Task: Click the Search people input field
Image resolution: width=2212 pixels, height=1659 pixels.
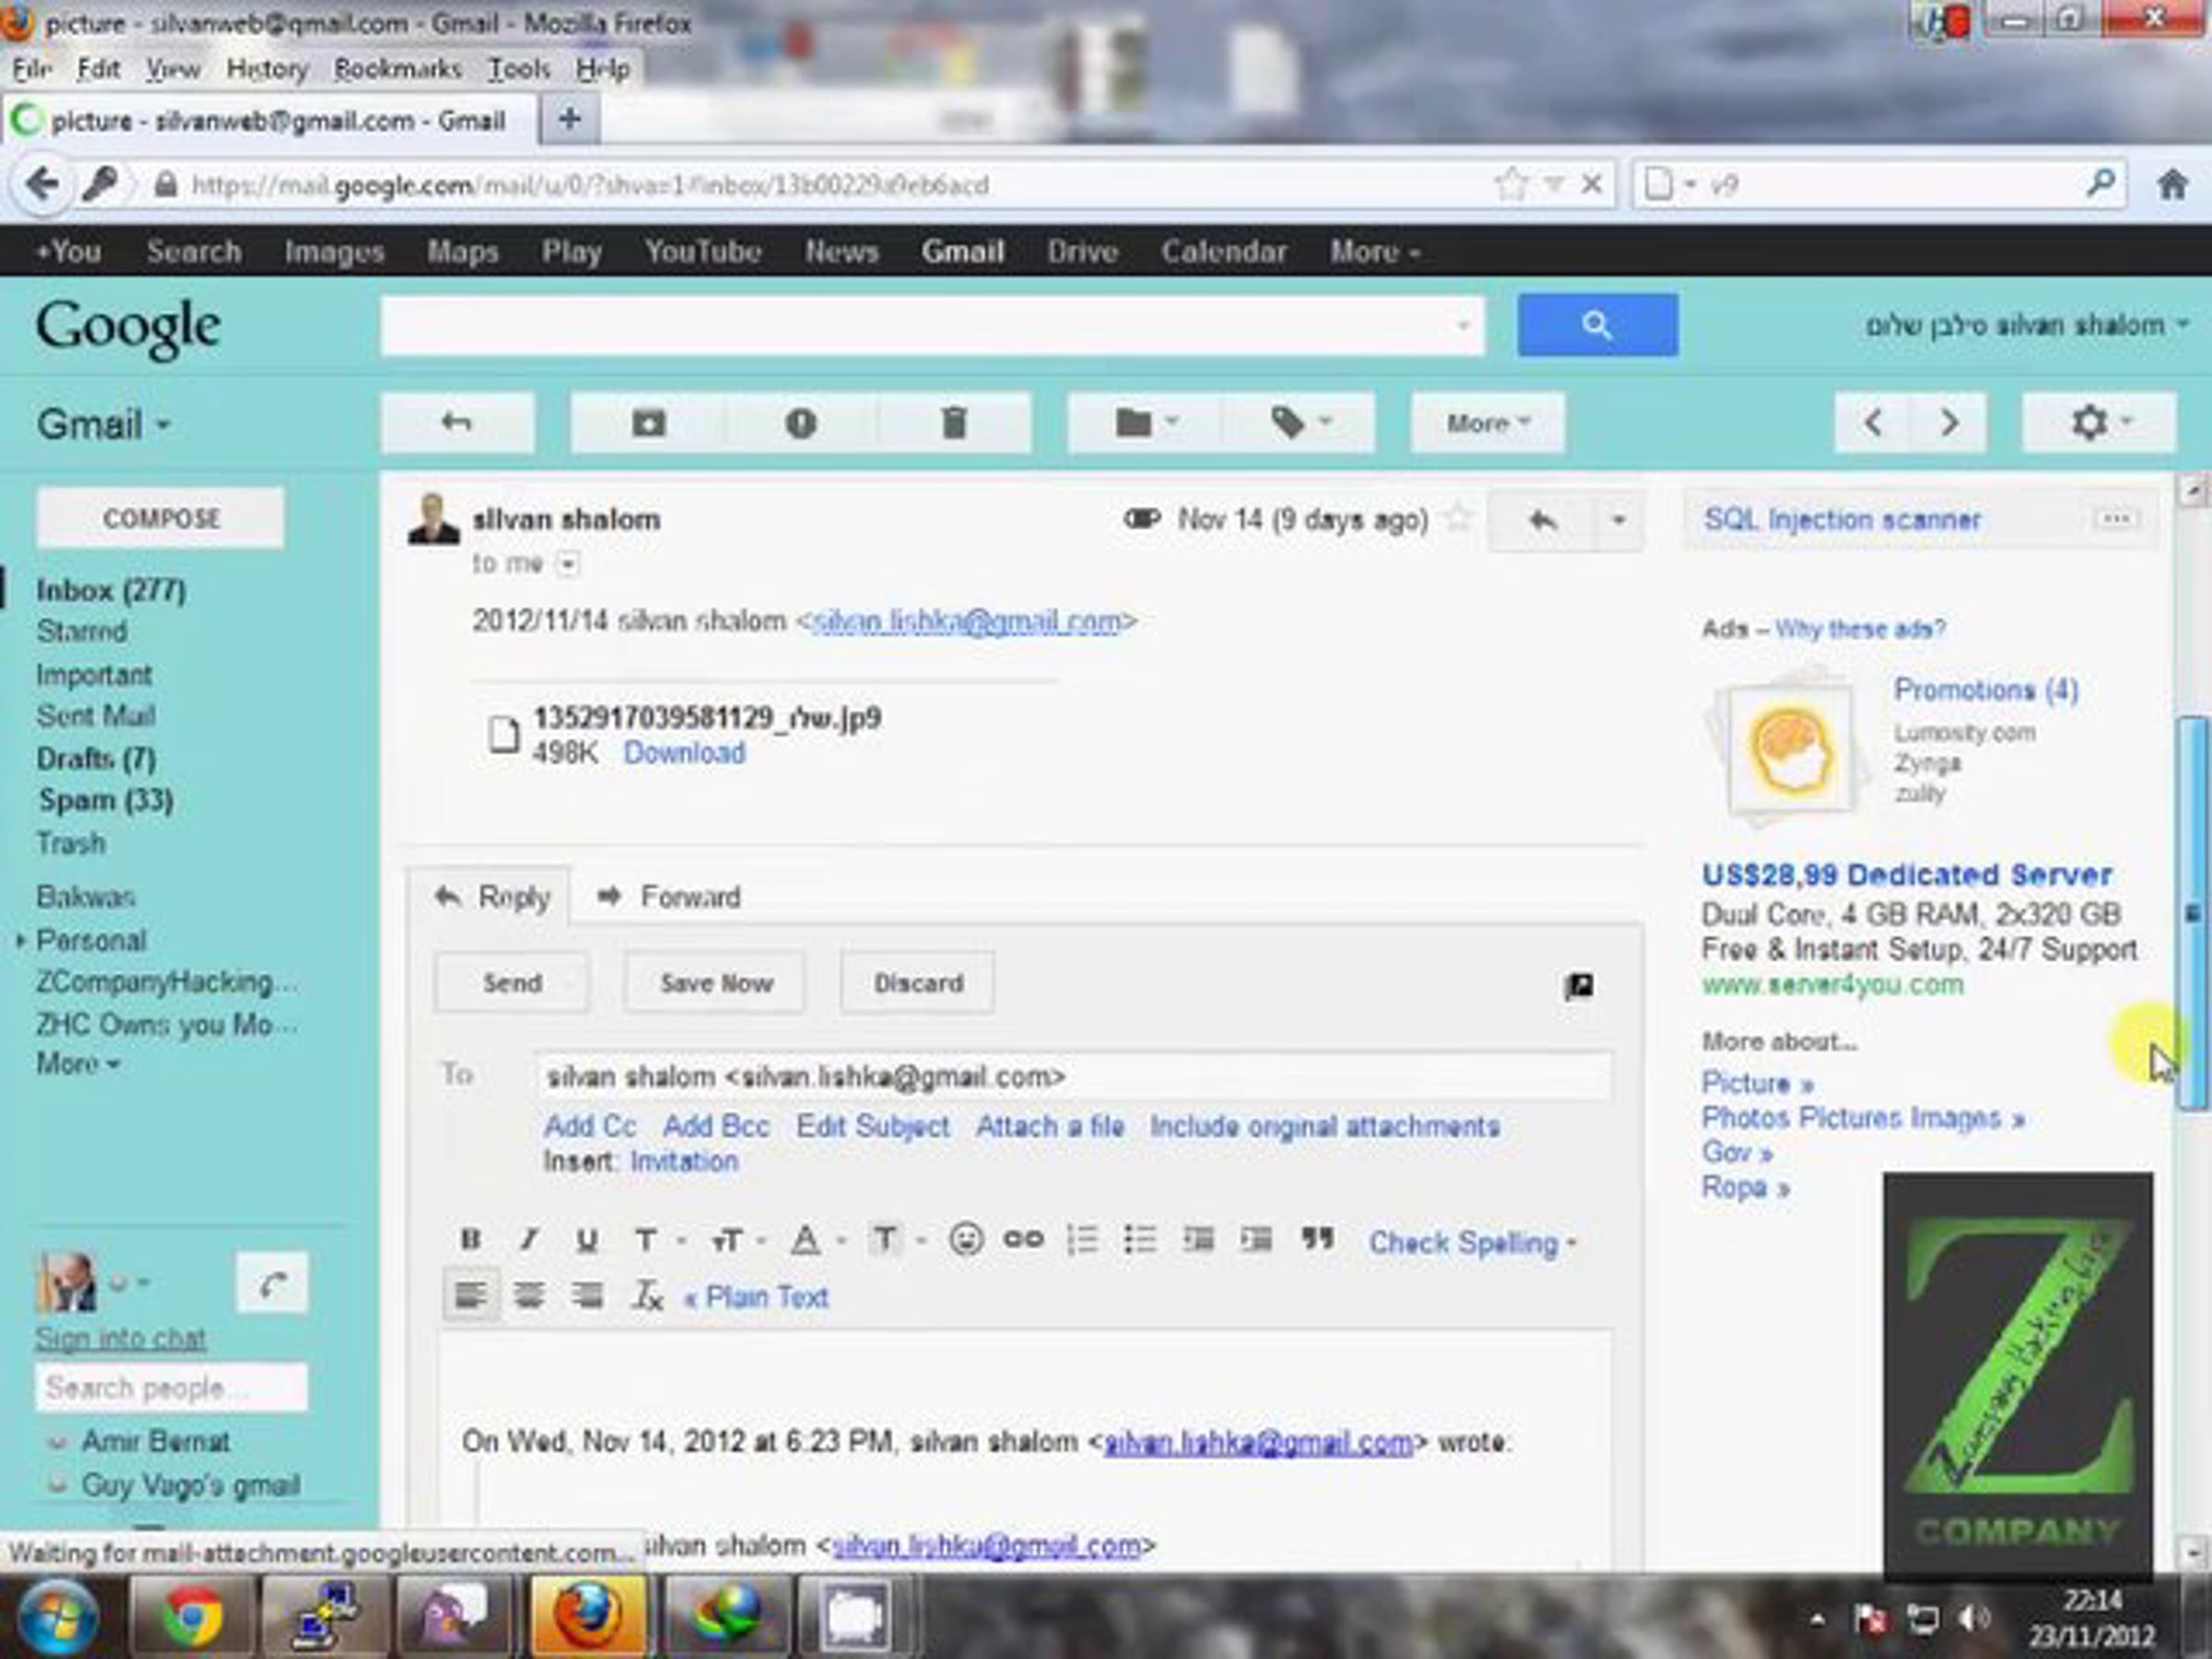Action: pos(171,1388)
